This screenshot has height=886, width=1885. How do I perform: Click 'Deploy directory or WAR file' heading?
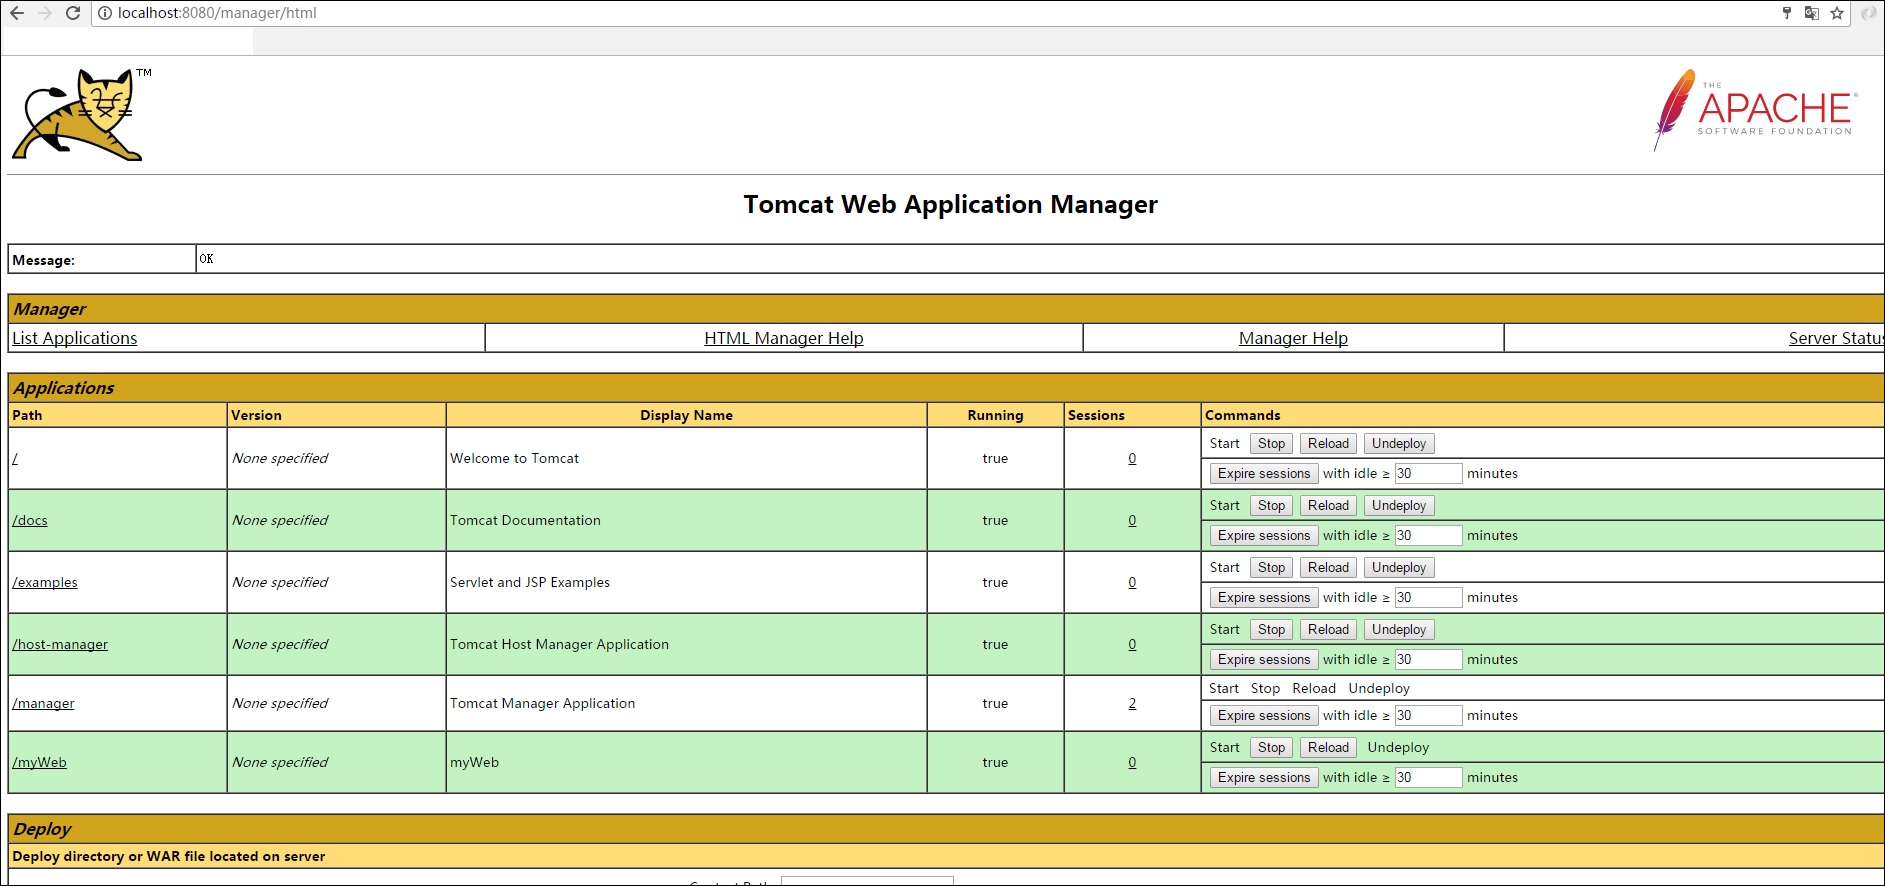click(x=168, y=856)
